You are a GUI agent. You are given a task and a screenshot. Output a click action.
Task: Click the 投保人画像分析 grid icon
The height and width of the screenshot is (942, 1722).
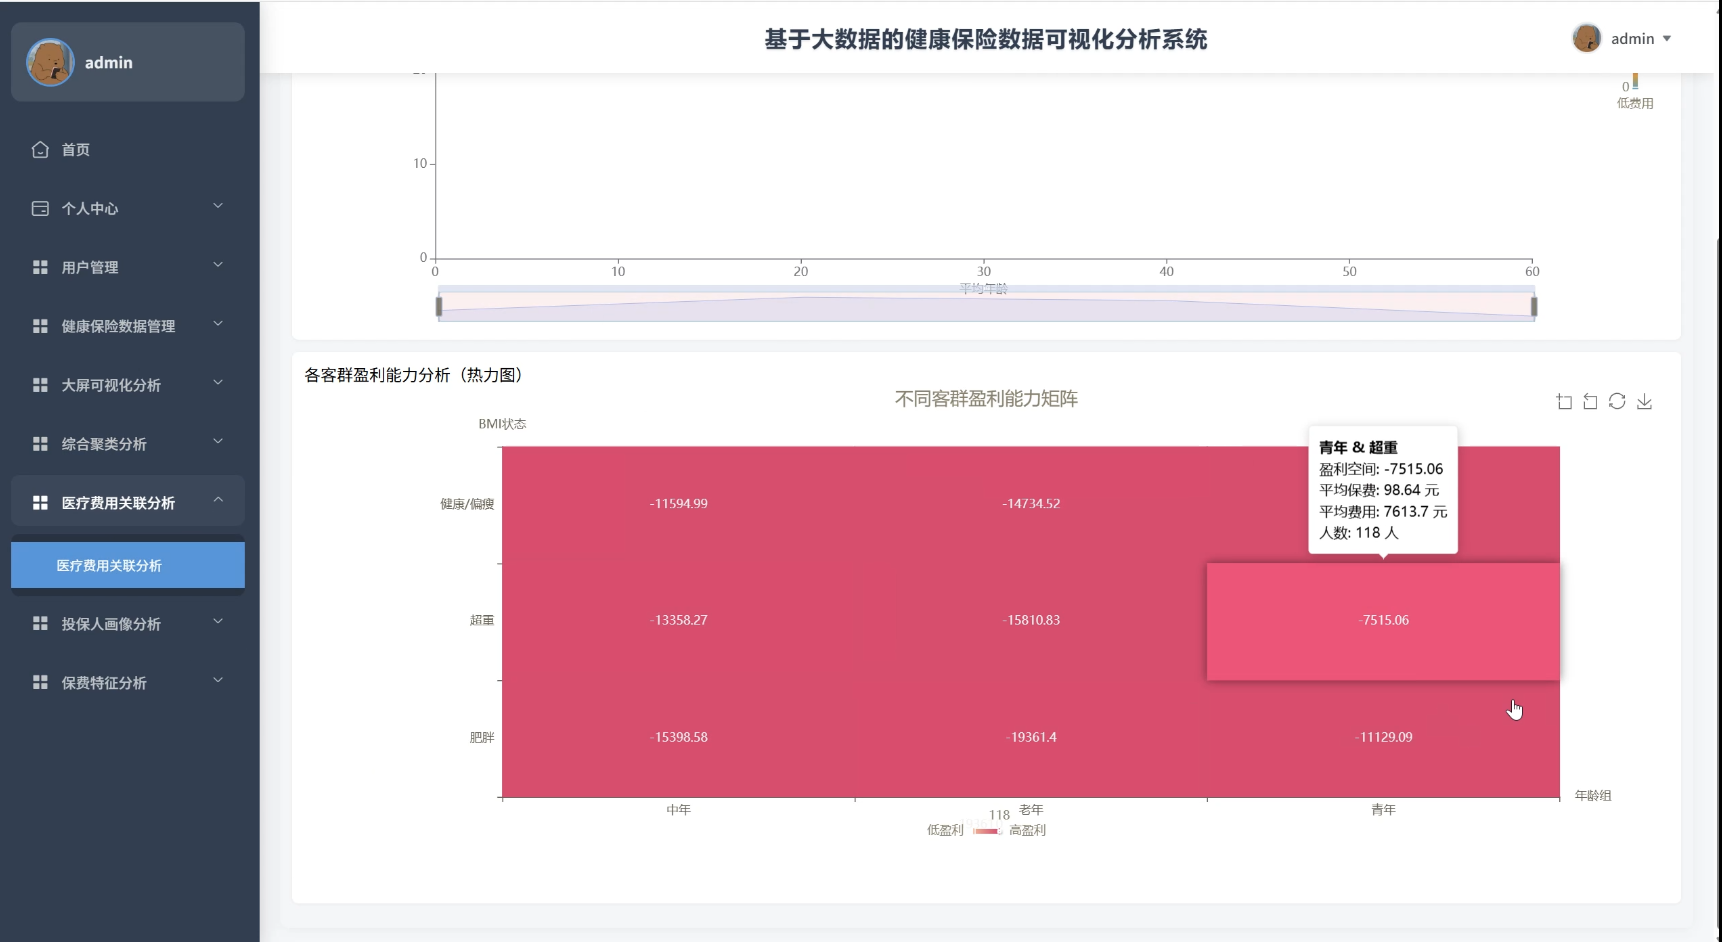(x=40, y=624)
